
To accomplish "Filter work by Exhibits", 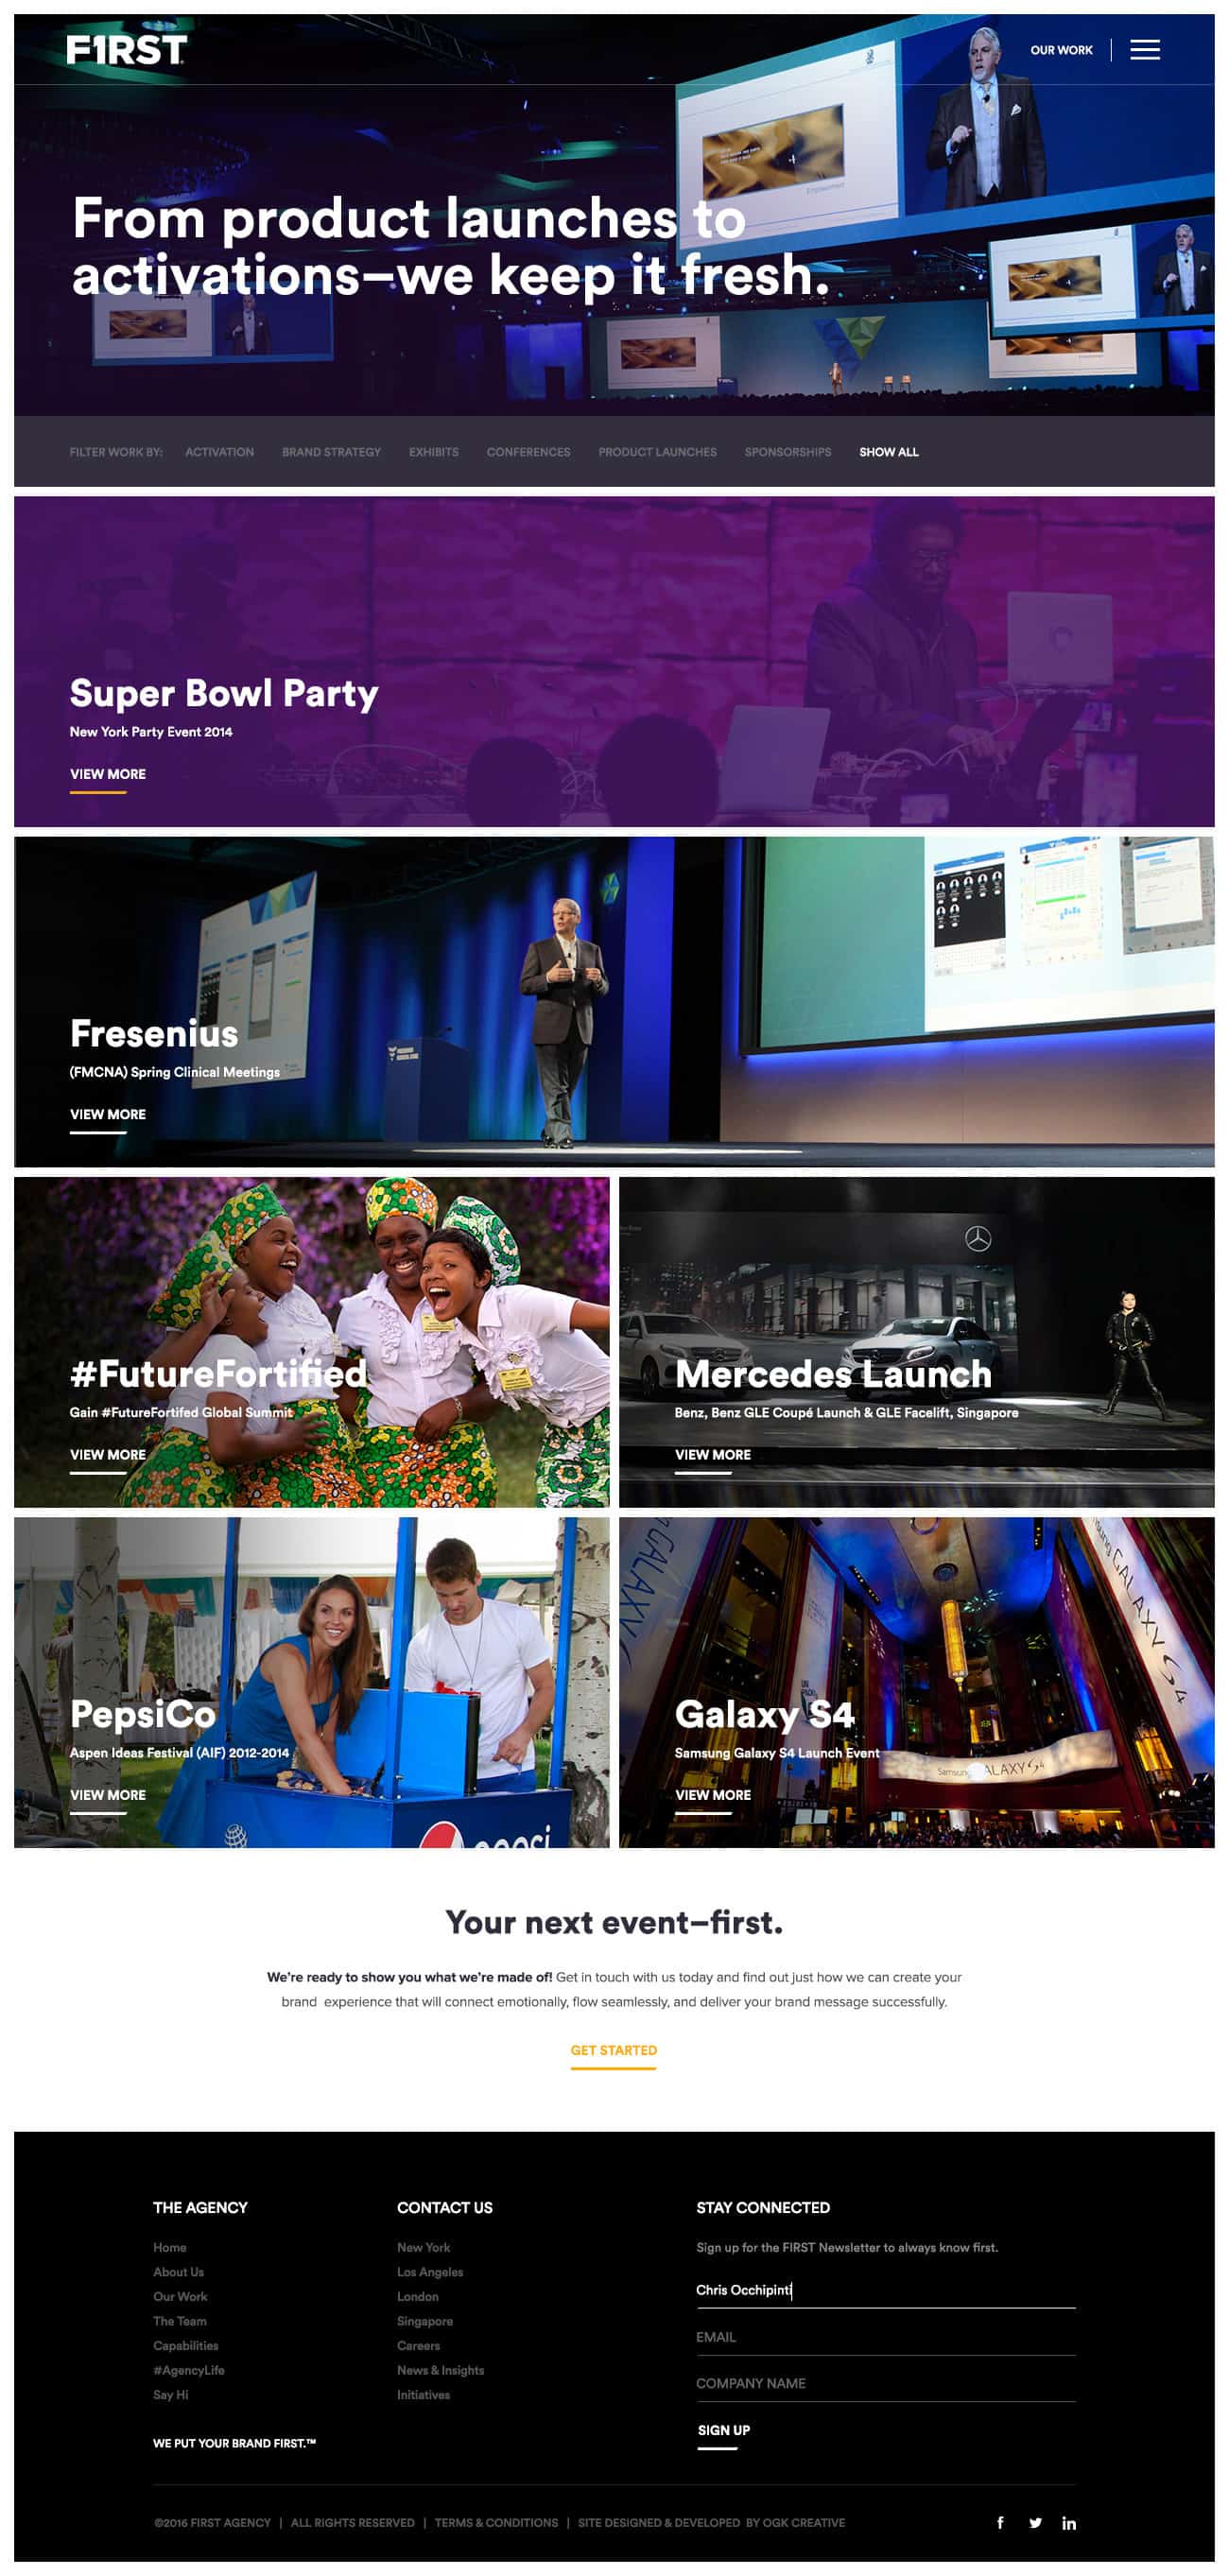I will 433,452.
